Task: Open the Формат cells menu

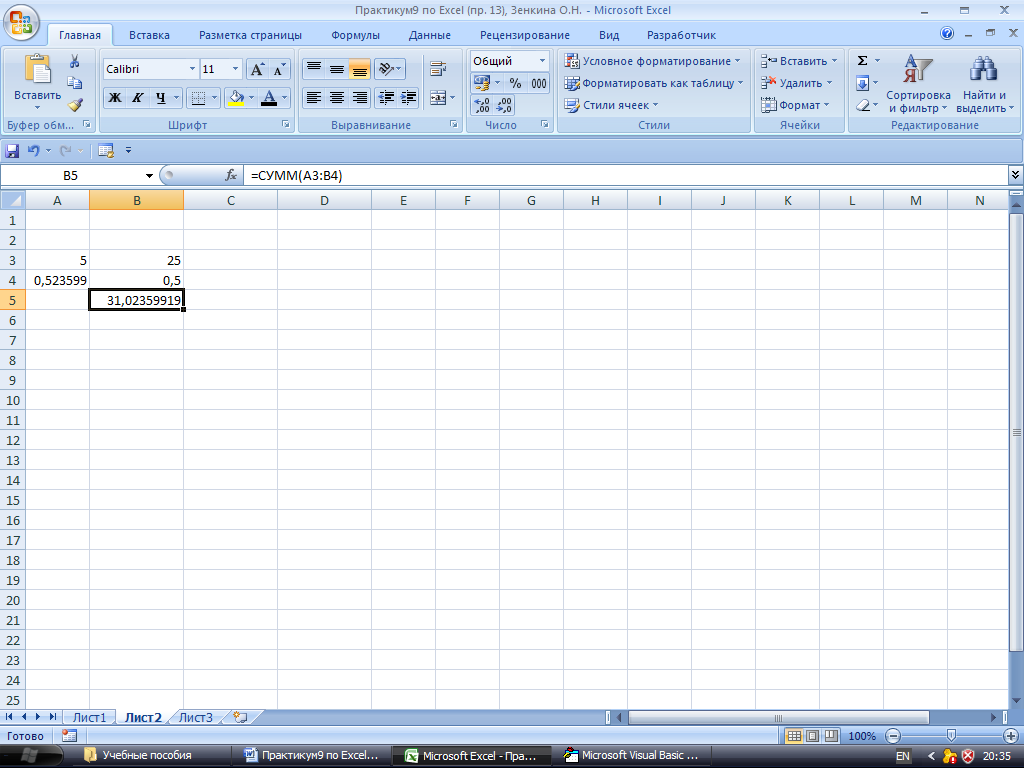Action: 795,105
